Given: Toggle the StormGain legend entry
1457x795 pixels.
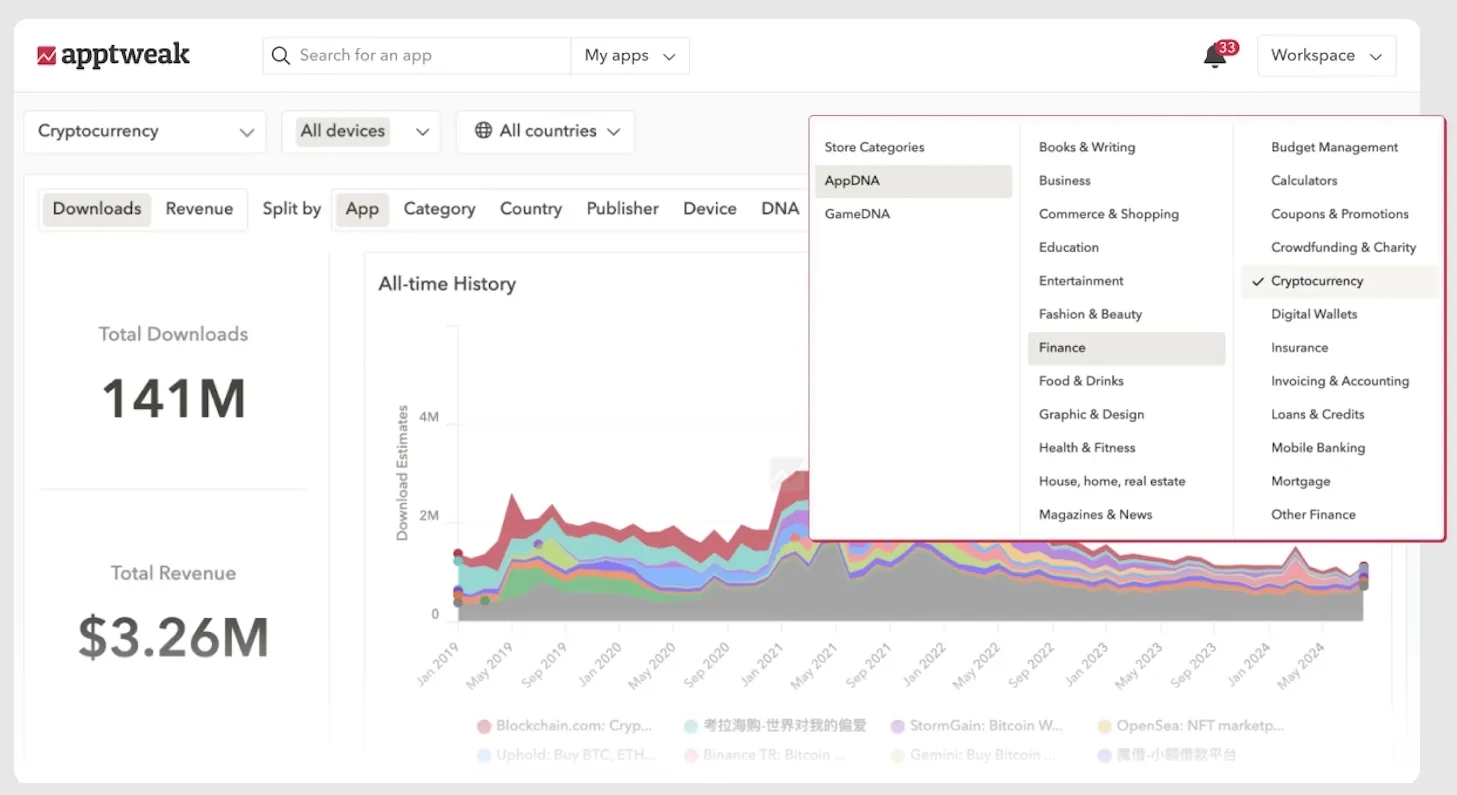Looking at the screenshot, I should (975, 726).
